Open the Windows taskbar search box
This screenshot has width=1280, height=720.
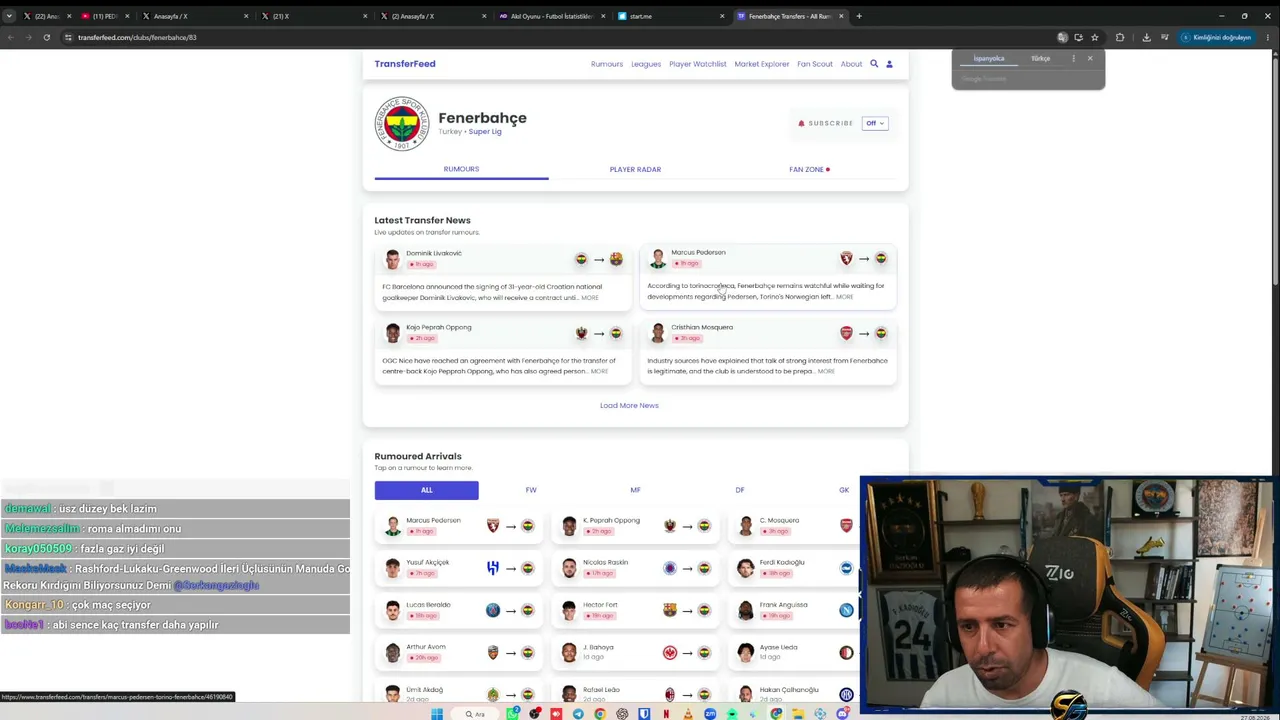click(x=475, y=714)
